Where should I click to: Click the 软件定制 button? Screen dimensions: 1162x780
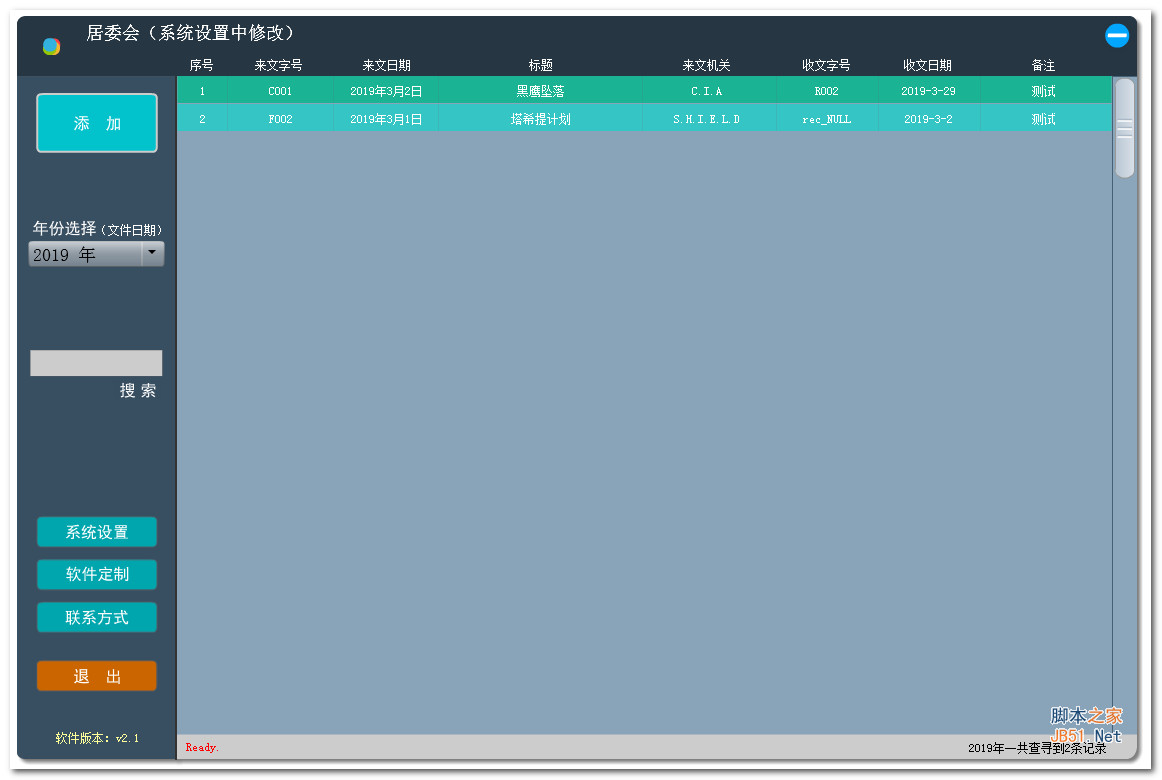[x=96, y=574]
